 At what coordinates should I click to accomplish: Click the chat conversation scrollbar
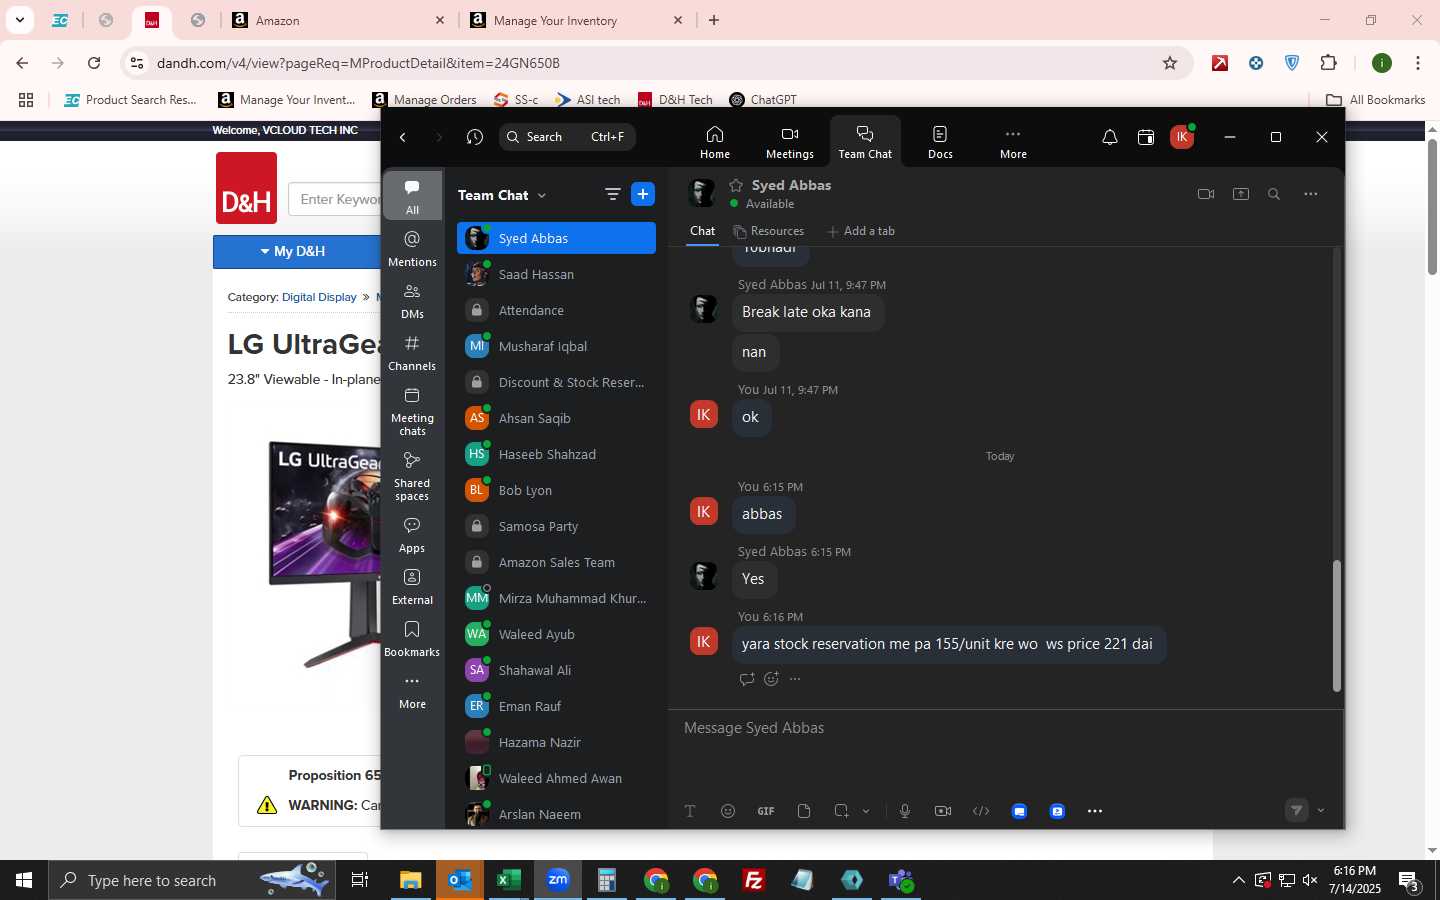coord(1336,626)
